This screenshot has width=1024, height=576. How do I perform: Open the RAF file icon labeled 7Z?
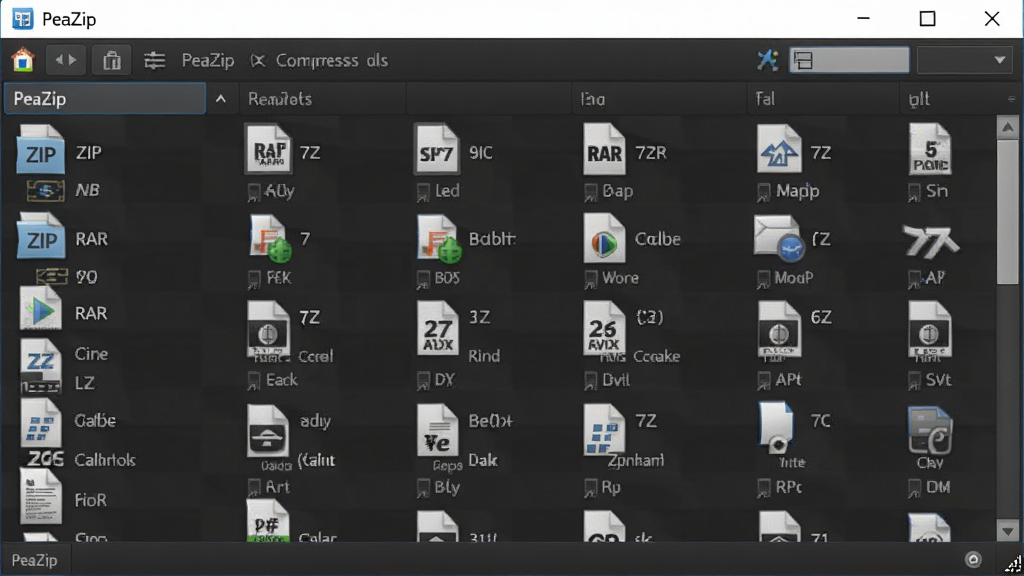point(268,150)
